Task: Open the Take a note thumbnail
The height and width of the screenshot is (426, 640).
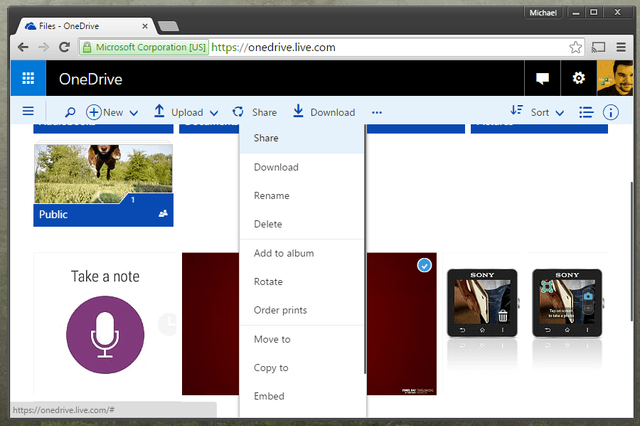Action: point(105,324)
